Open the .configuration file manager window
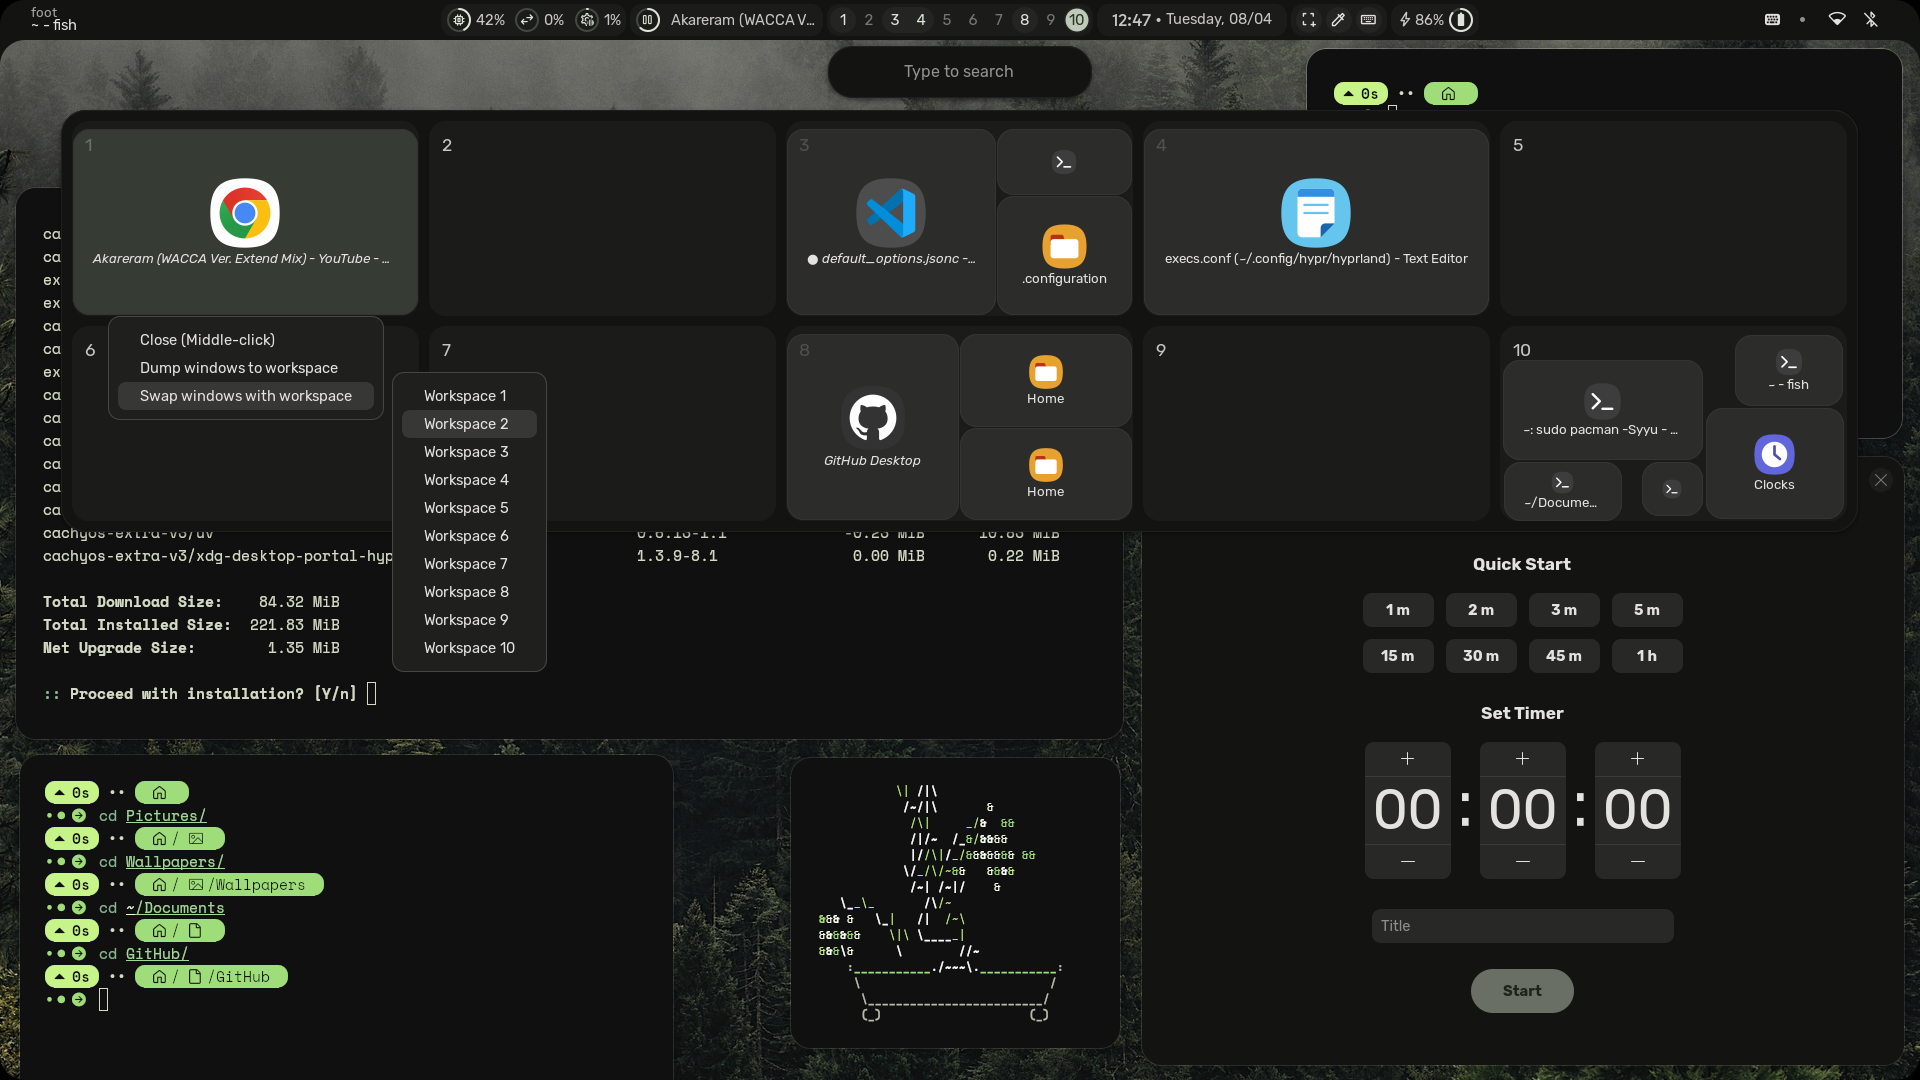Image resolution: width=1920 pixels, height=1080 pixels. tap(1064, 255)
